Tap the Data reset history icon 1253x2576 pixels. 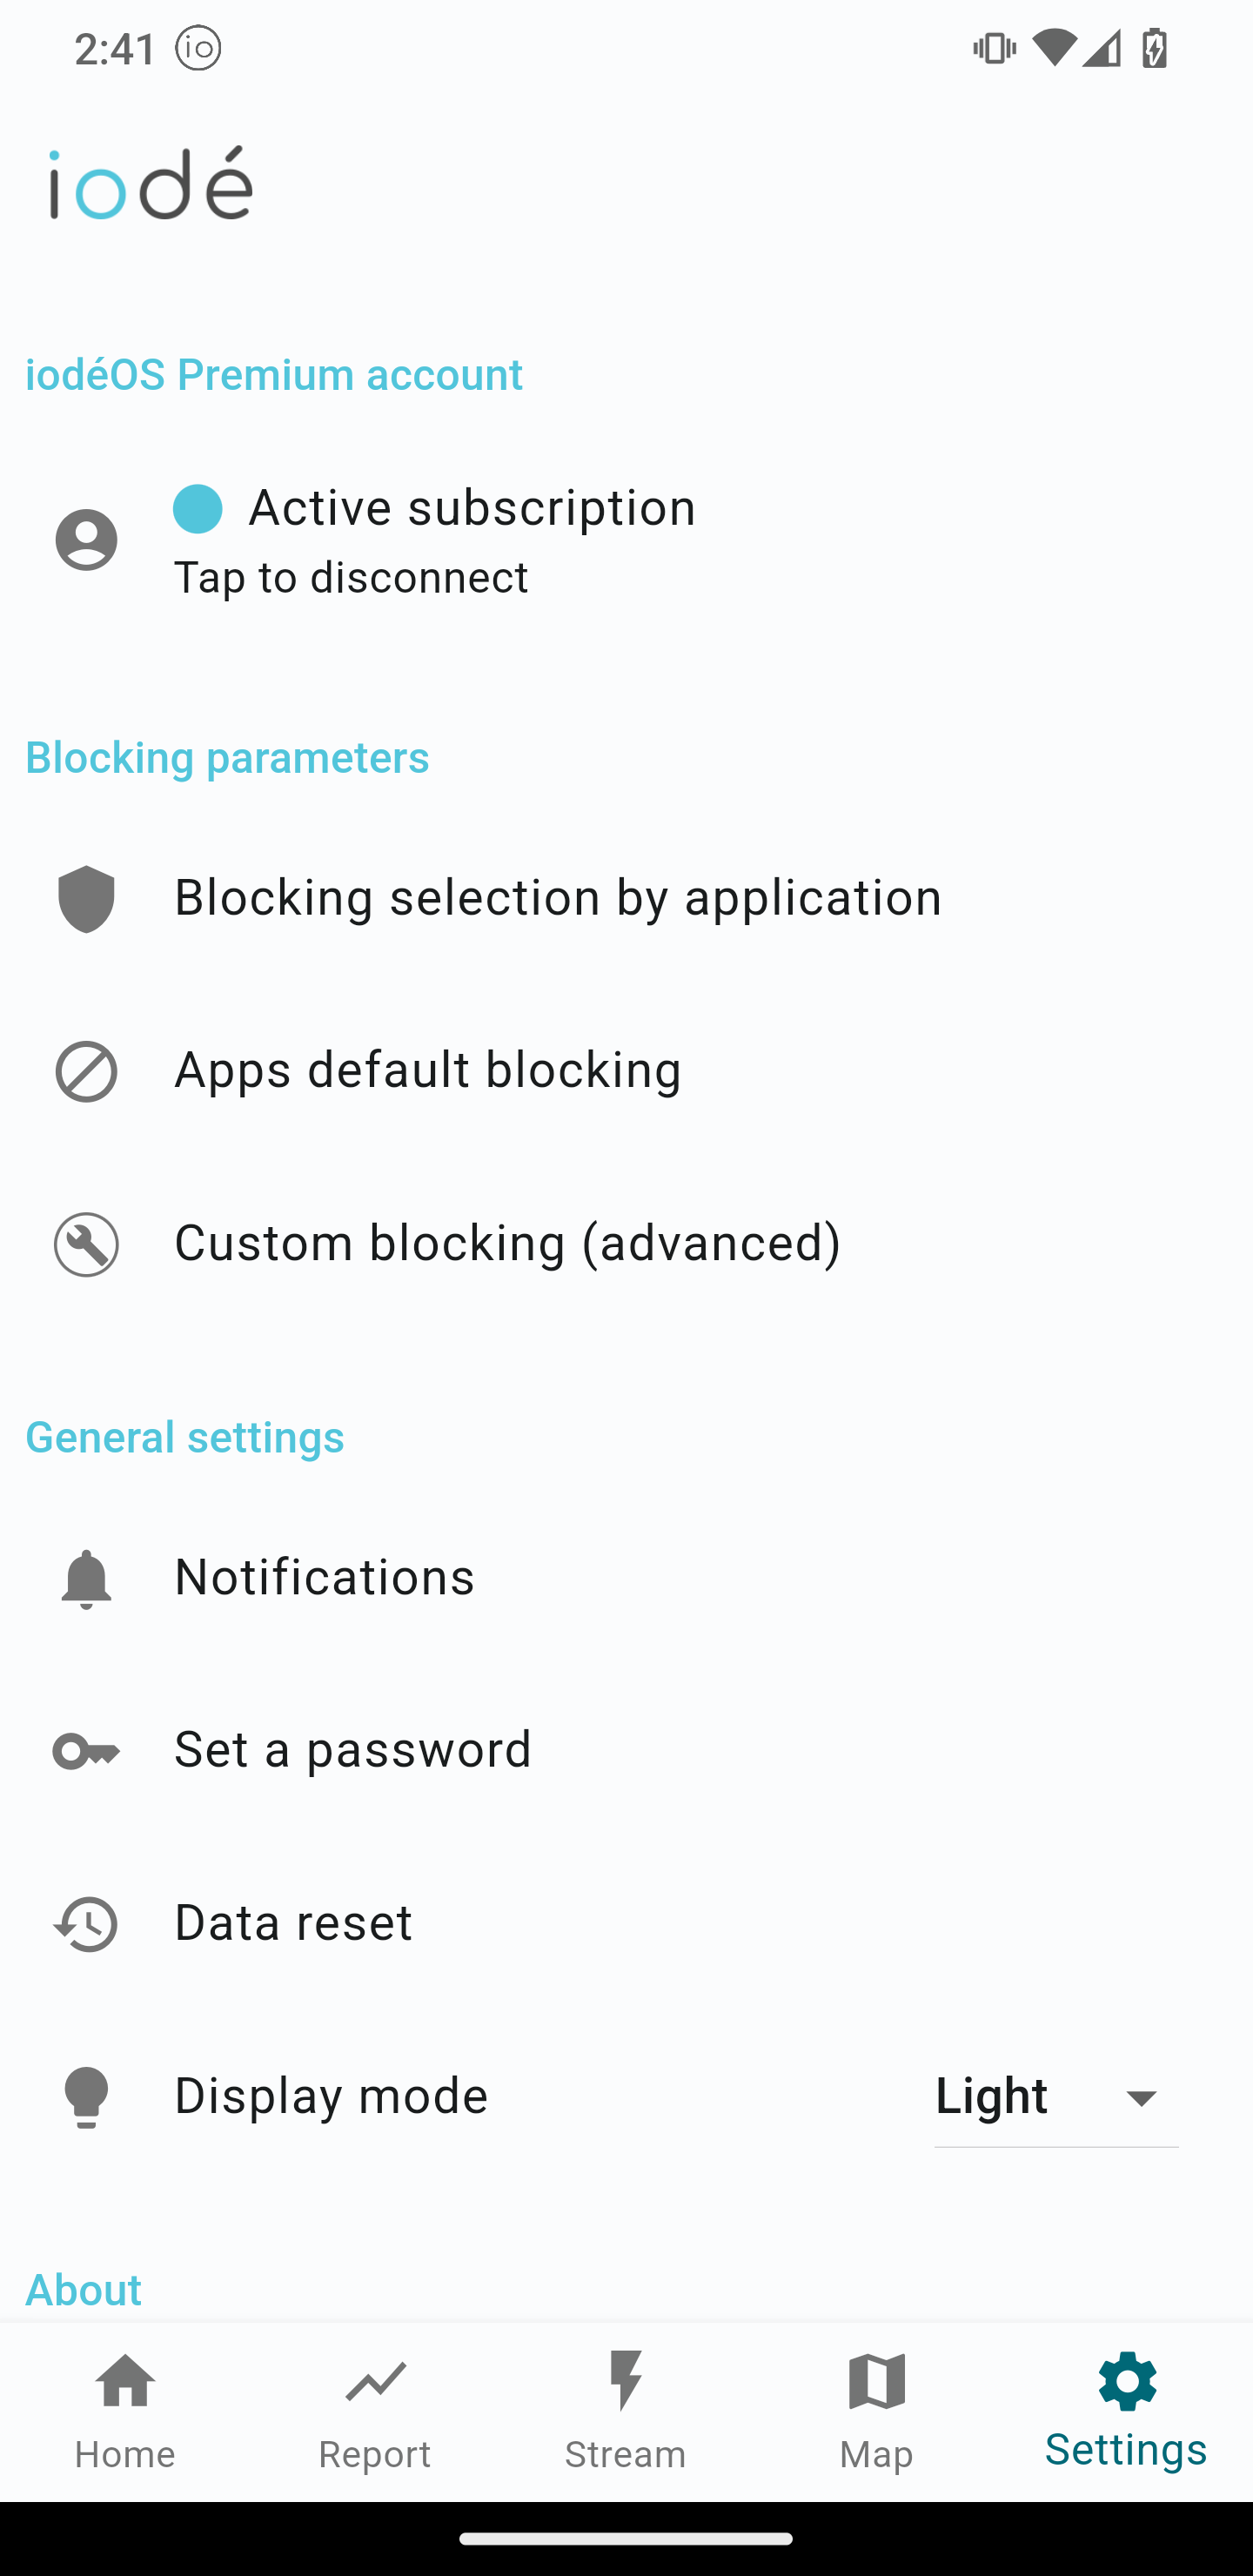(x=86, y=1923)
